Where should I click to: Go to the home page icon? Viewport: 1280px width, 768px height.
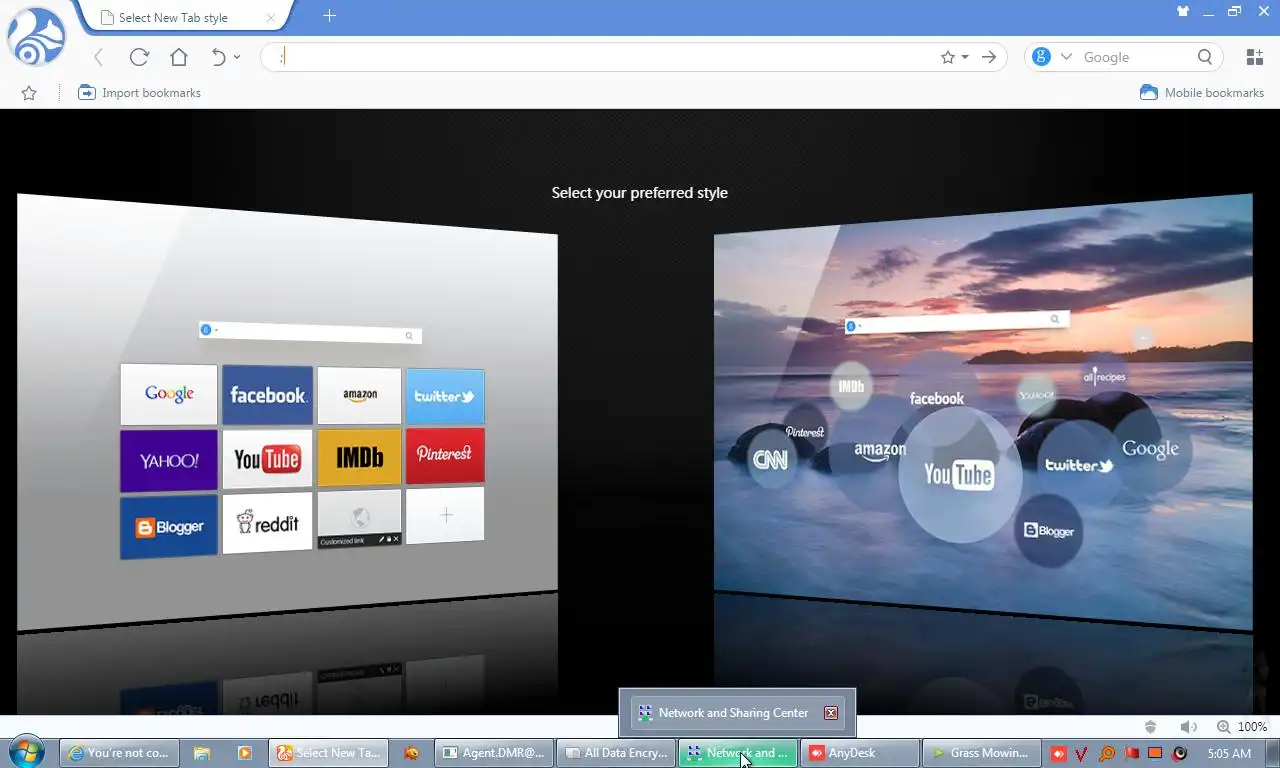point(179,57)
